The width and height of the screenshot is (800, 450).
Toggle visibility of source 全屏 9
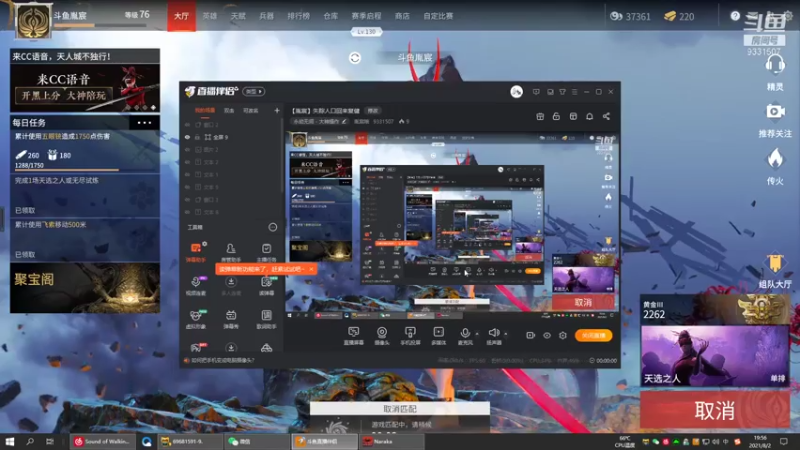point(187,137)
